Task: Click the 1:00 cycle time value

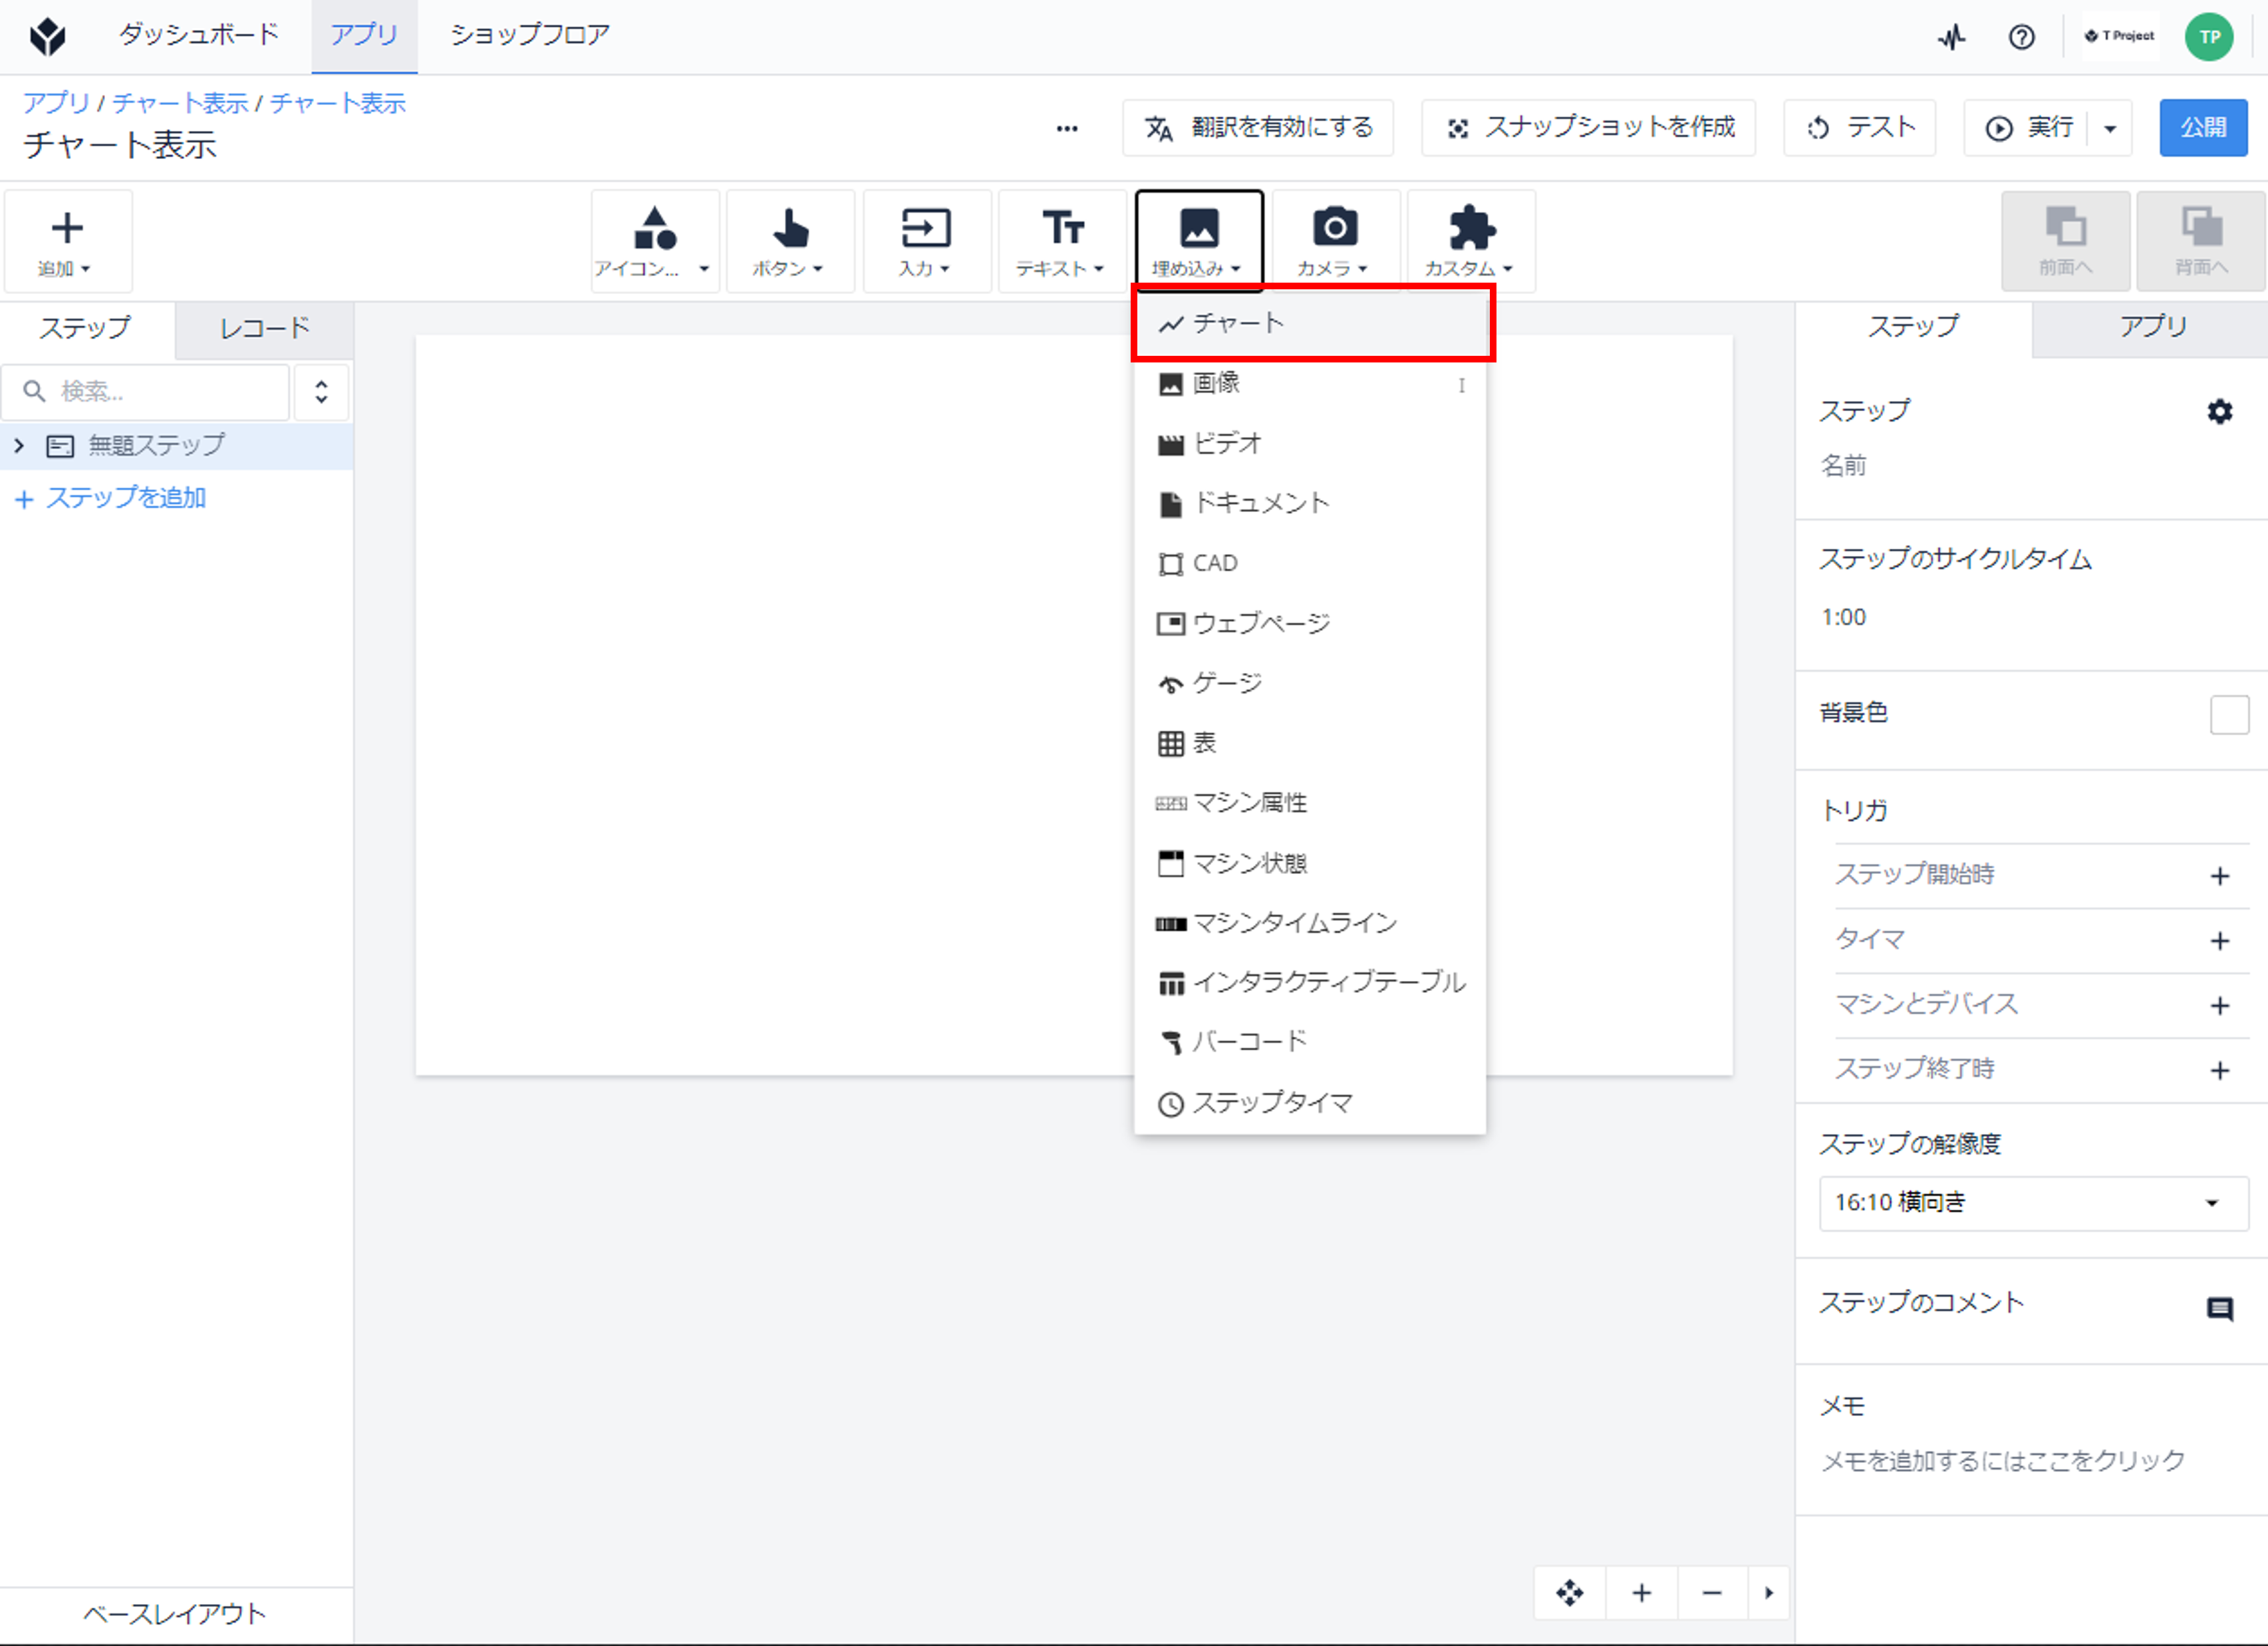Action: pyautogui.click(x=1843, y=617)
